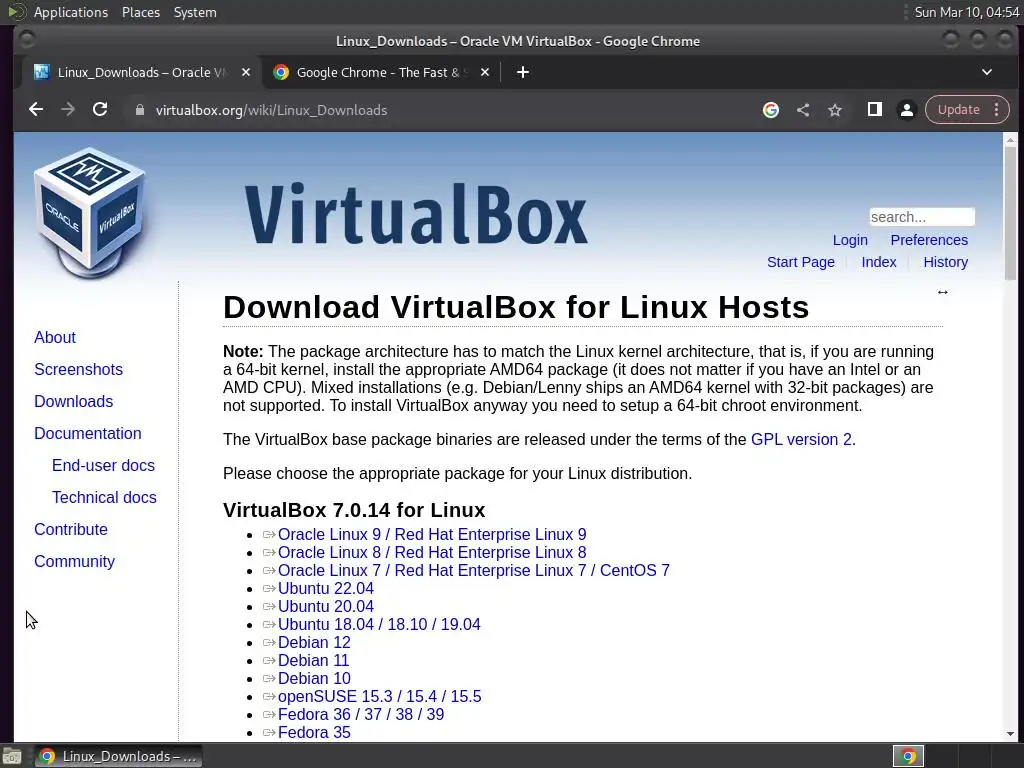Toggle the Chrome side panel
Screen dimensions: 1024x768
(x=874, y=110)
